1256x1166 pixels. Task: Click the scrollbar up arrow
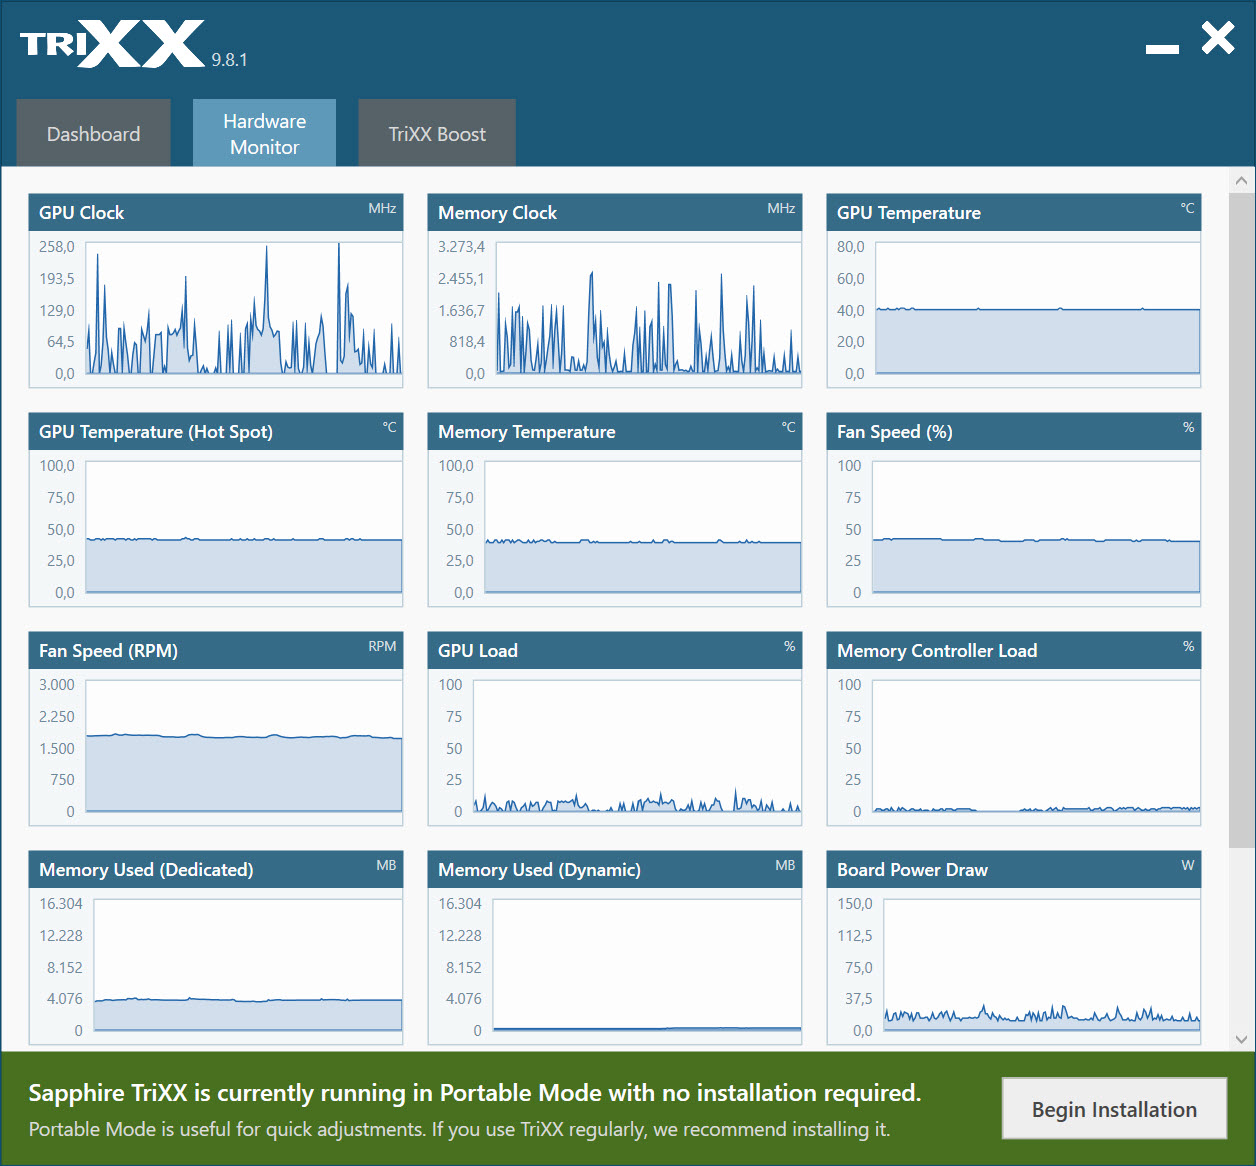tap(1241, 181)
